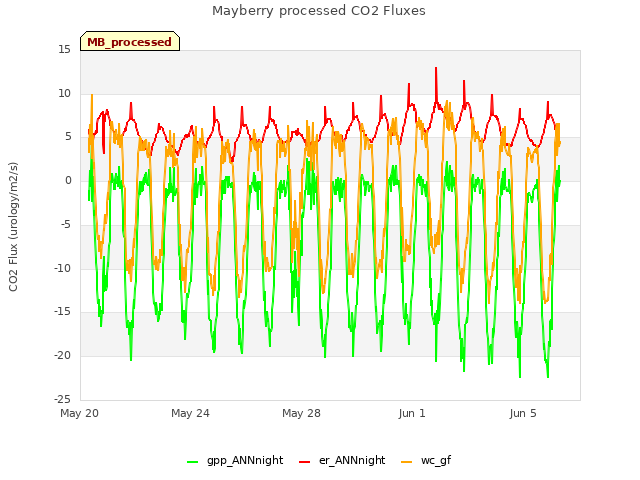
Task: Click the Jun 1 x-axis label
Action: point(412,413)
